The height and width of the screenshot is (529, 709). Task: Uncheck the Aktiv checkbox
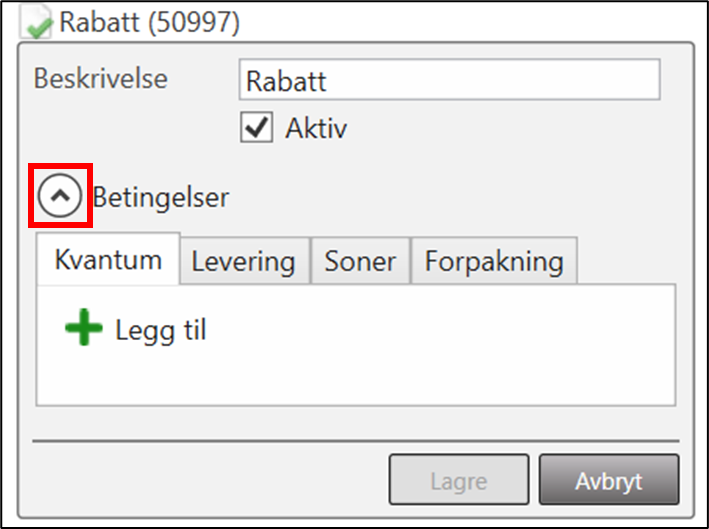(x=258, y=128)
